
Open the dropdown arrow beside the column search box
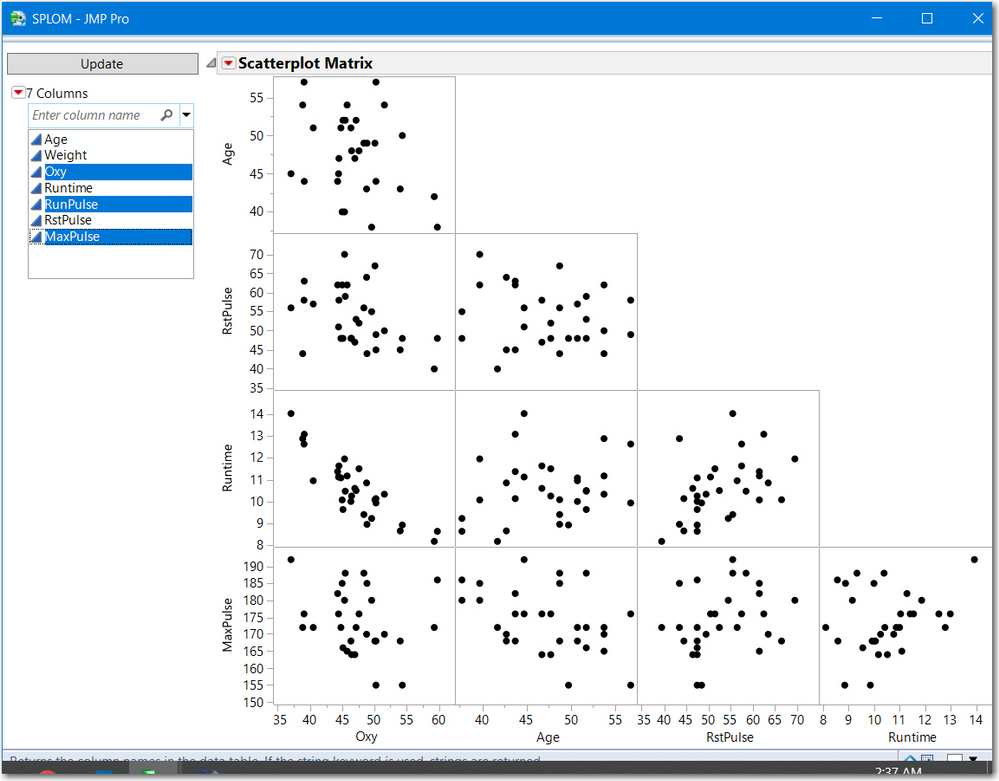click(x=185, y=114)
